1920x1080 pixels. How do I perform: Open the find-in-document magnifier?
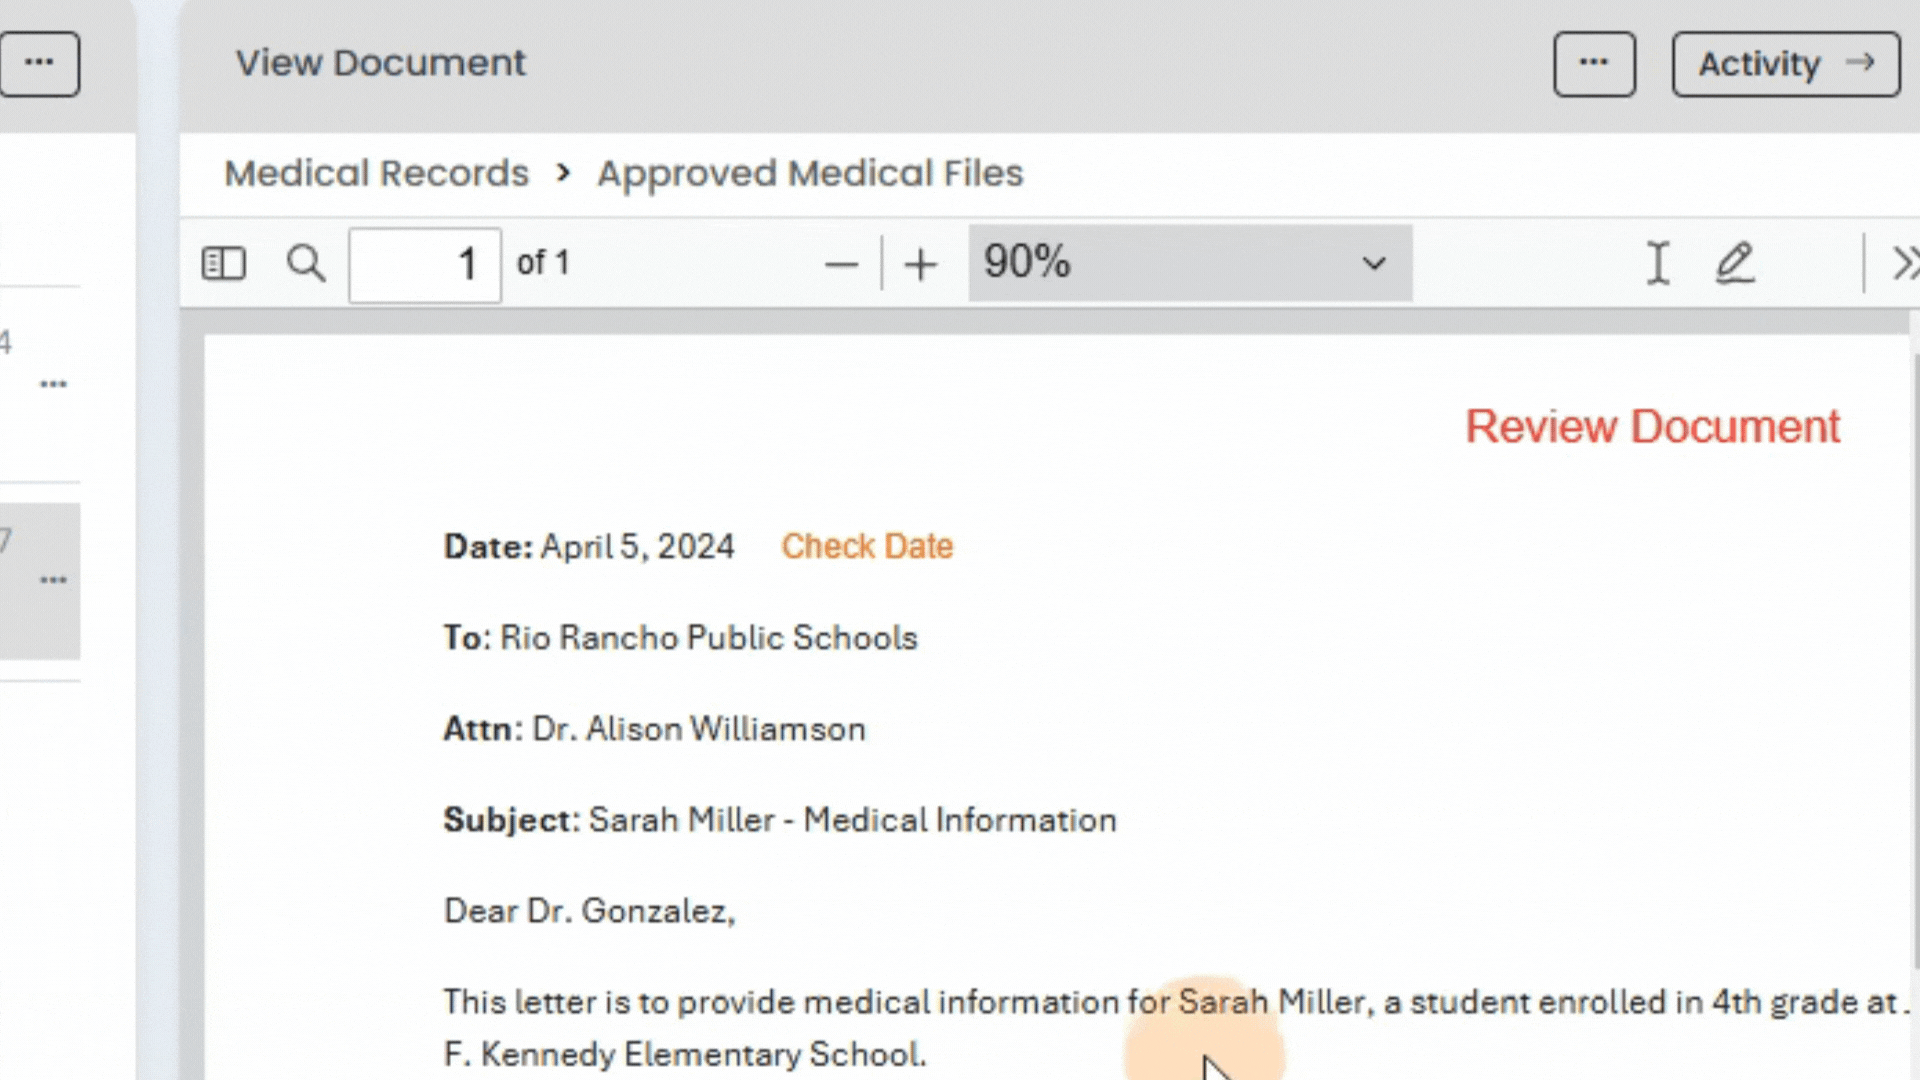pyautogui.click(x=306, y=264)
